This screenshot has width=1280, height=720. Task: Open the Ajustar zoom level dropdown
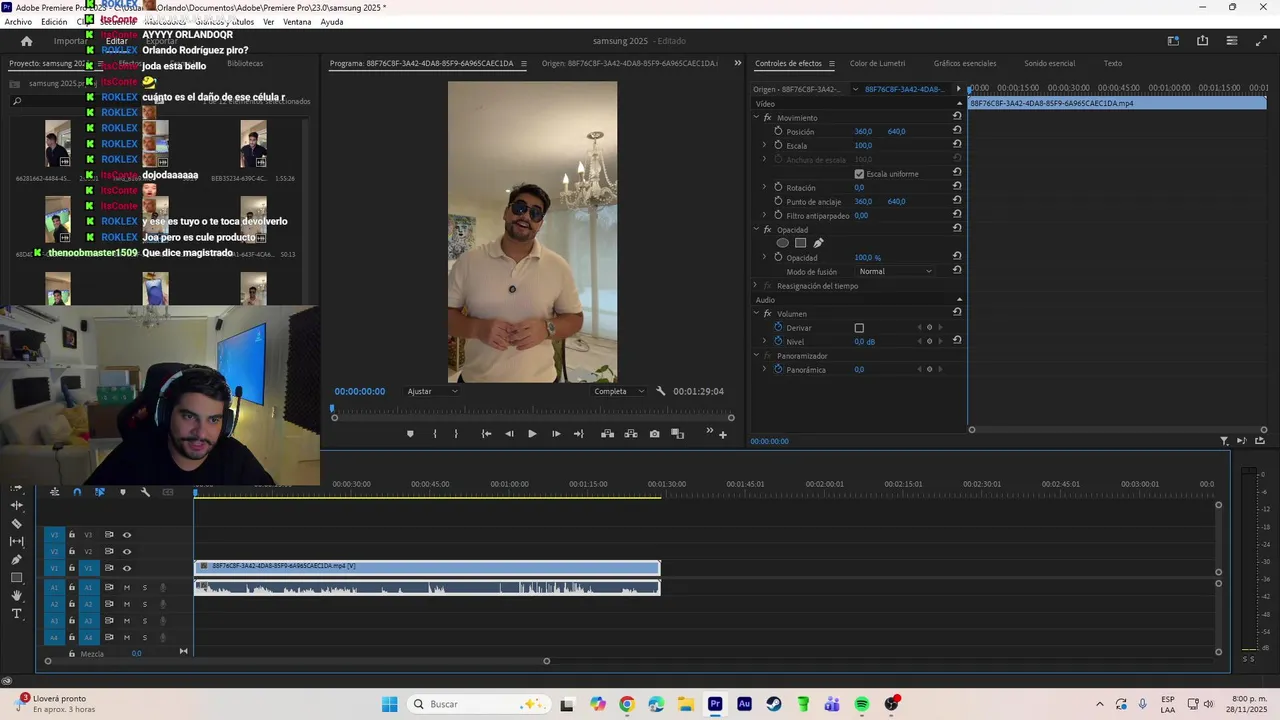point(432,391)
